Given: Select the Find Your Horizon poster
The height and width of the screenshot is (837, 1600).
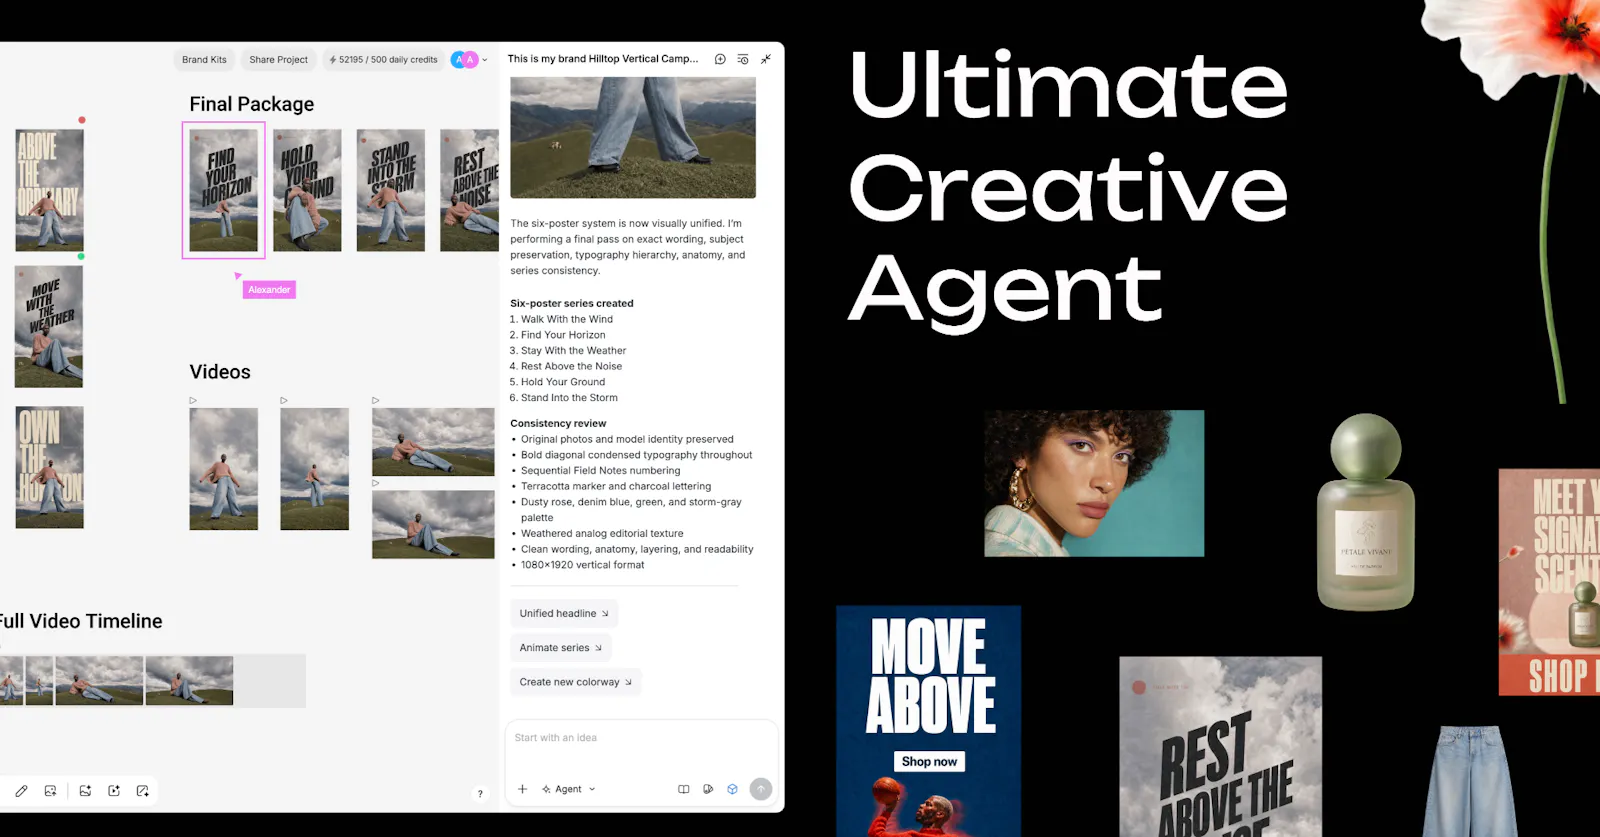Looking at the screenshot, I should (x=224, y=190).
